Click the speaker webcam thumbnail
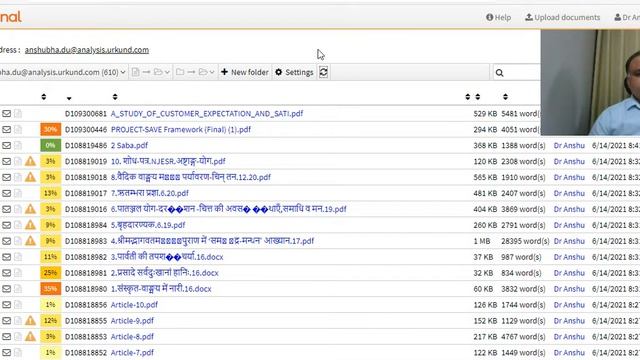This screenshot has height=360, width=640. [x=590, y=82]
